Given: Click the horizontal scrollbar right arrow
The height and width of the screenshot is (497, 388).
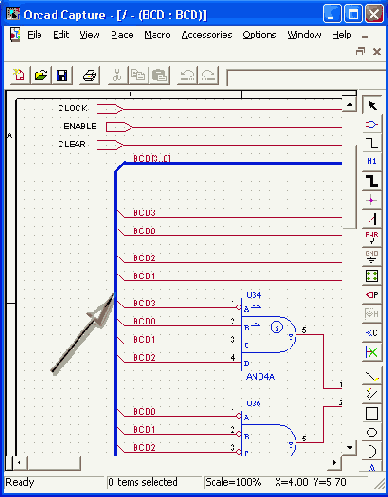Looking at the screenshot, I should [335, 463].
